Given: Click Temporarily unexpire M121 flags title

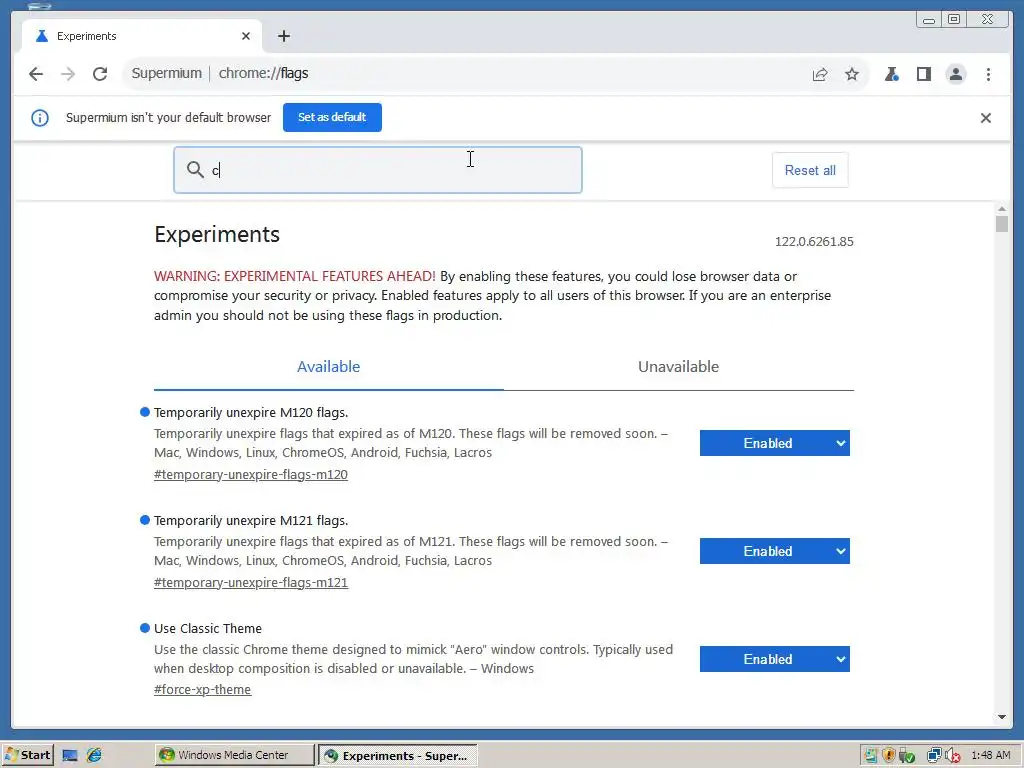Looking at the screenshot, I should pos(251,520).
